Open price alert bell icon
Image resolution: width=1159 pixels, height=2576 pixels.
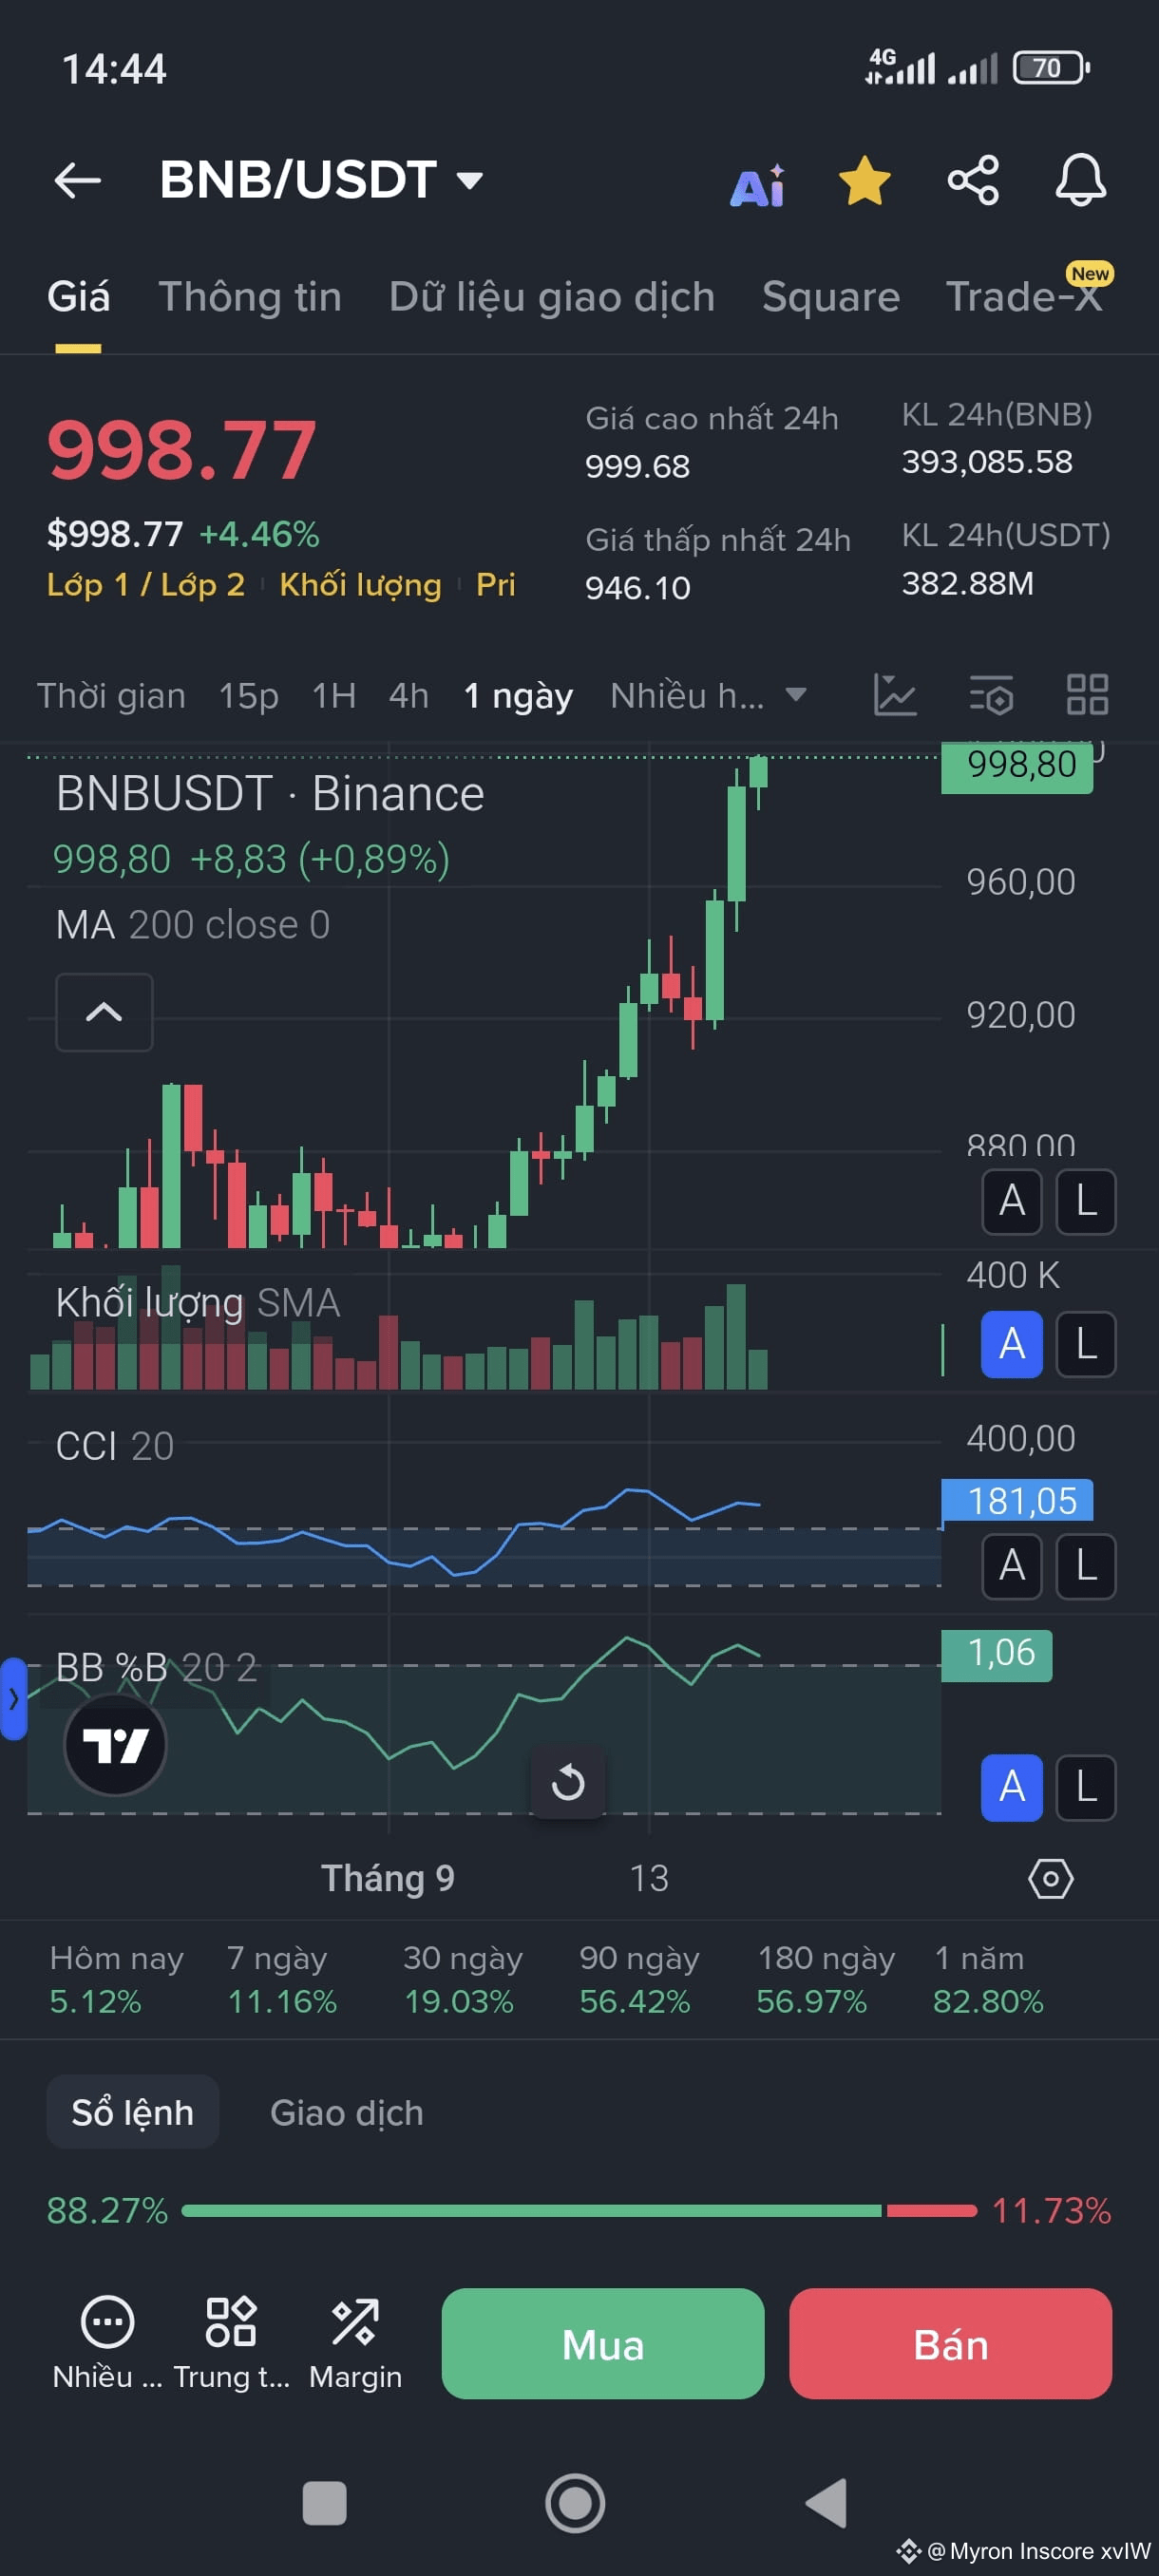pos(1081,180)
